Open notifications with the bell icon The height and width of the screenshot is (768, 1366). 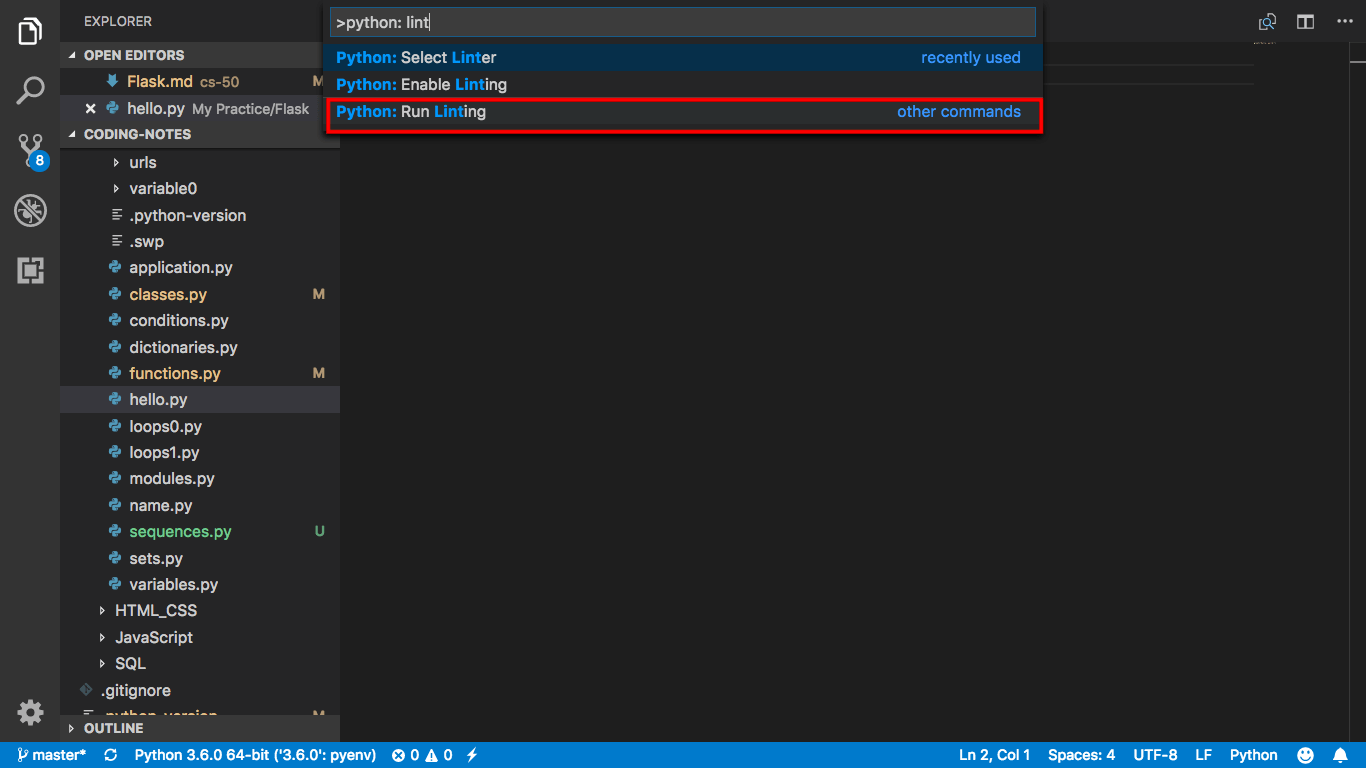1340,755
